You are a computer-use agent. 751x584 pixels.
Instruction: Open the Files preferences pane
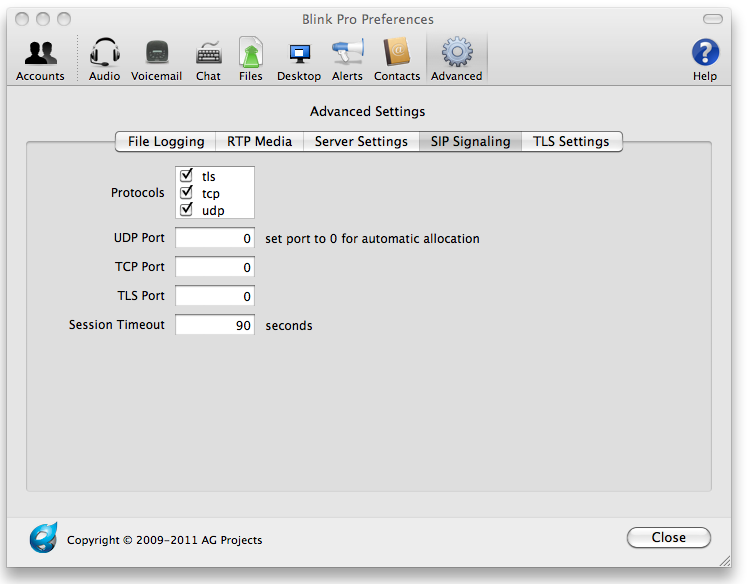251,60
